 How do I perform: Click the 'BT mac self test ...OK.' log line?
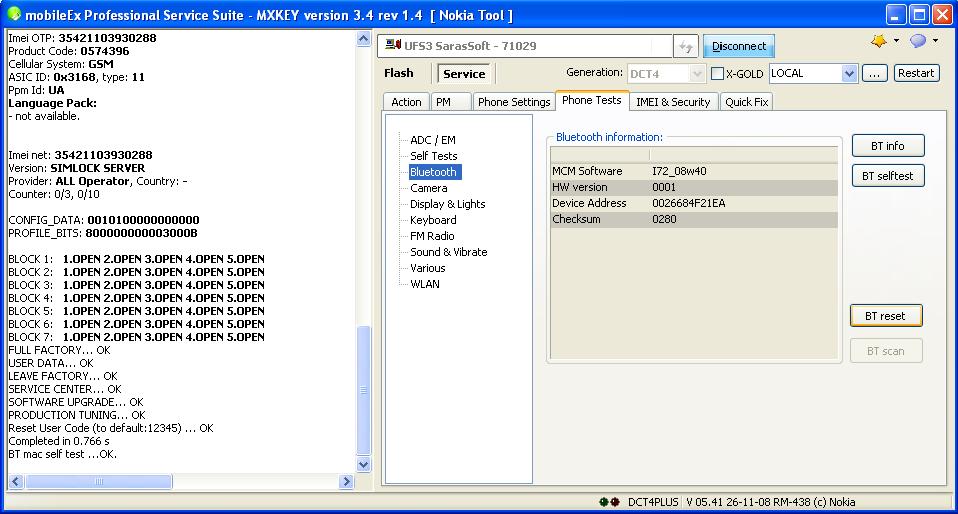(x=62, y=454)
